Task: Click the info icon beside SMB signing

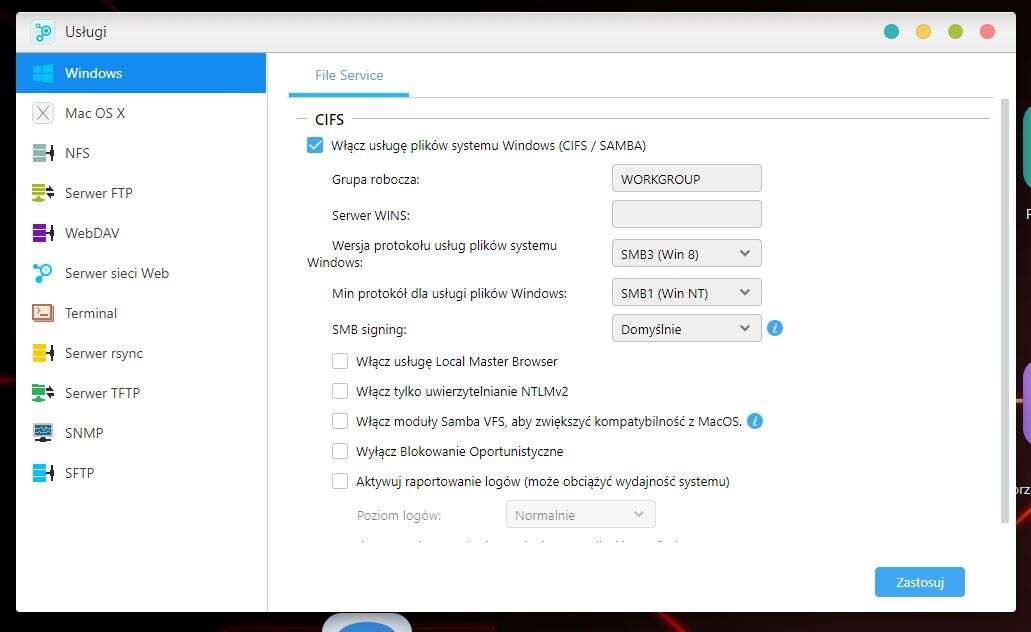Action: (775, 328)
